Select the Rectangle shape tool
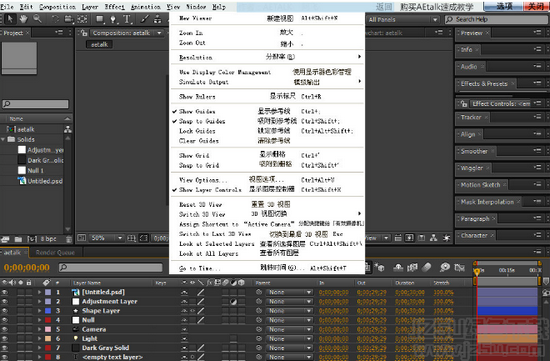Viewport: 550px width, 361px height. [100, 19]
